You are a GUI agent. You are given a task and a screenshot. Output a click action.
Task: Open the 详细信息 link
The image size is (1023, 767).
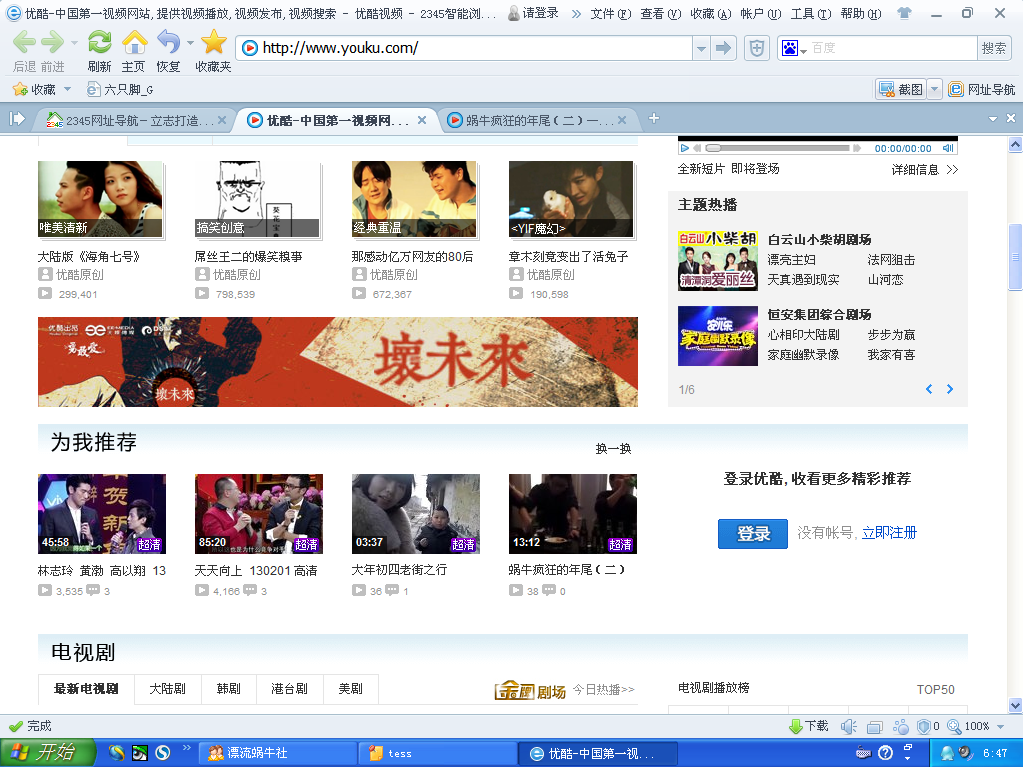tap(924, 170)
